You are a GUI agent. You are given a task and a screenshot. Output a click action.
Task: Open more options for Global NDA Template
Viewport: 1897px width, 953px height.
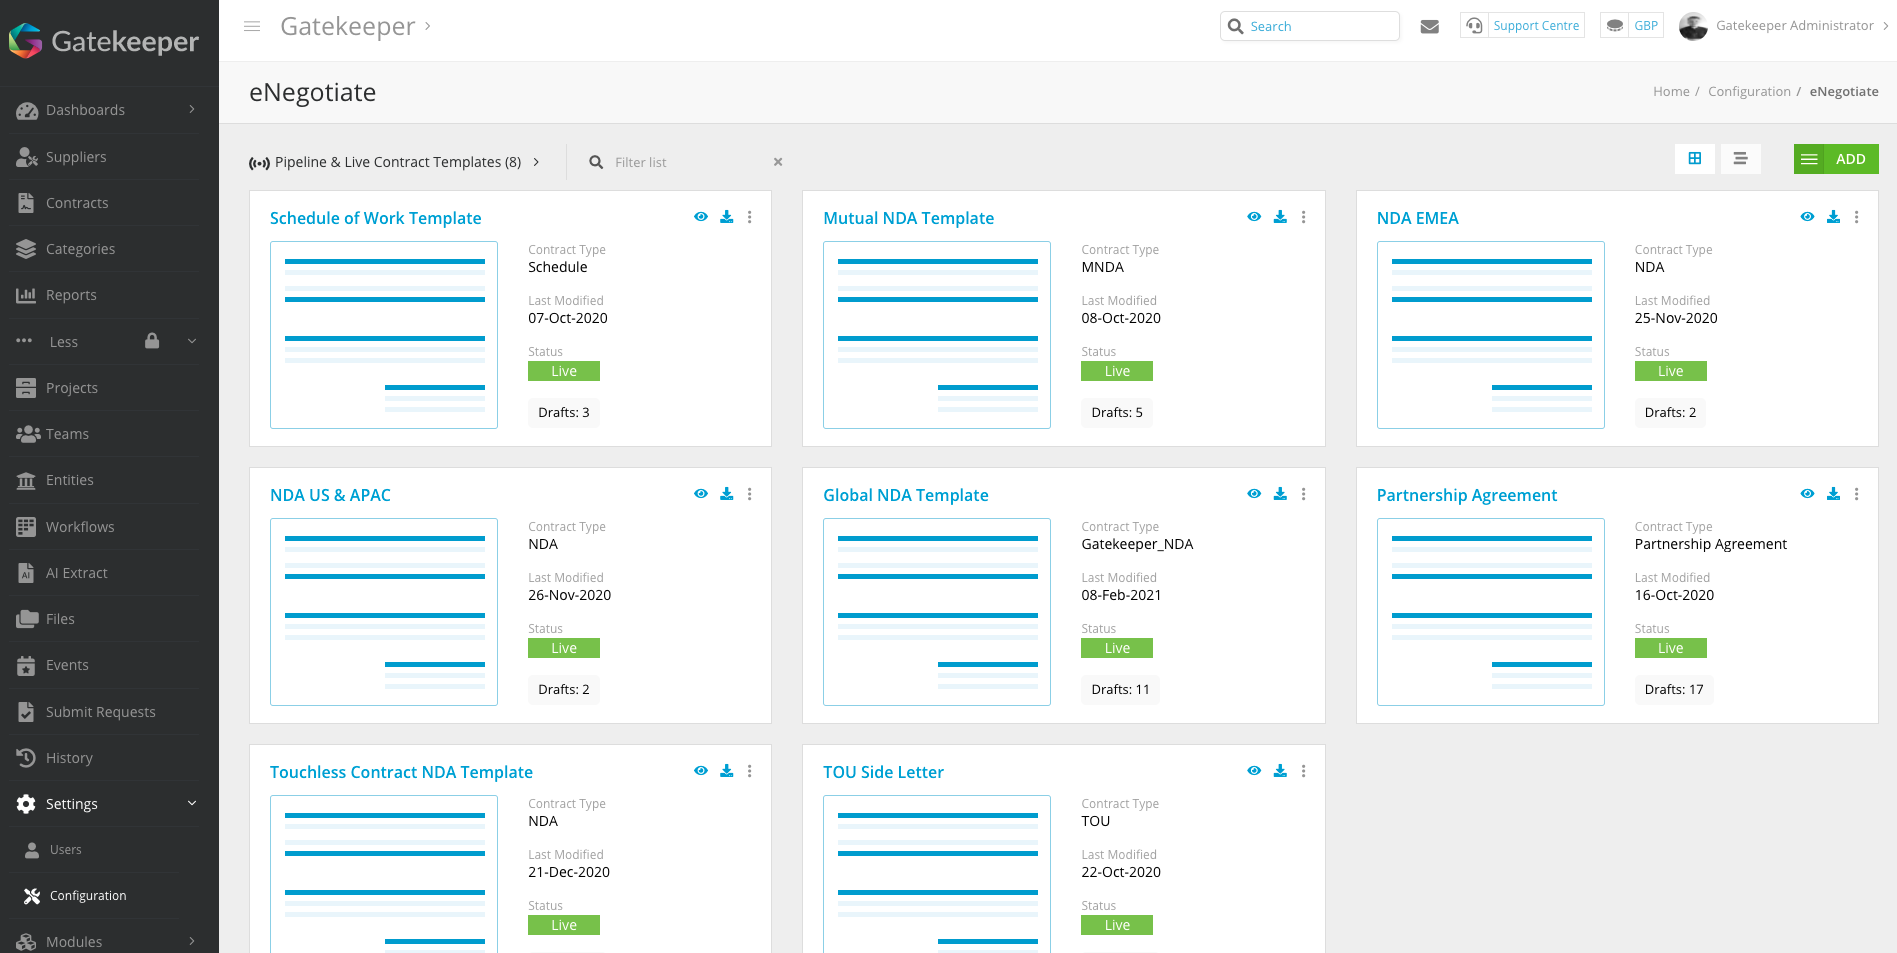pos(1303,494)
